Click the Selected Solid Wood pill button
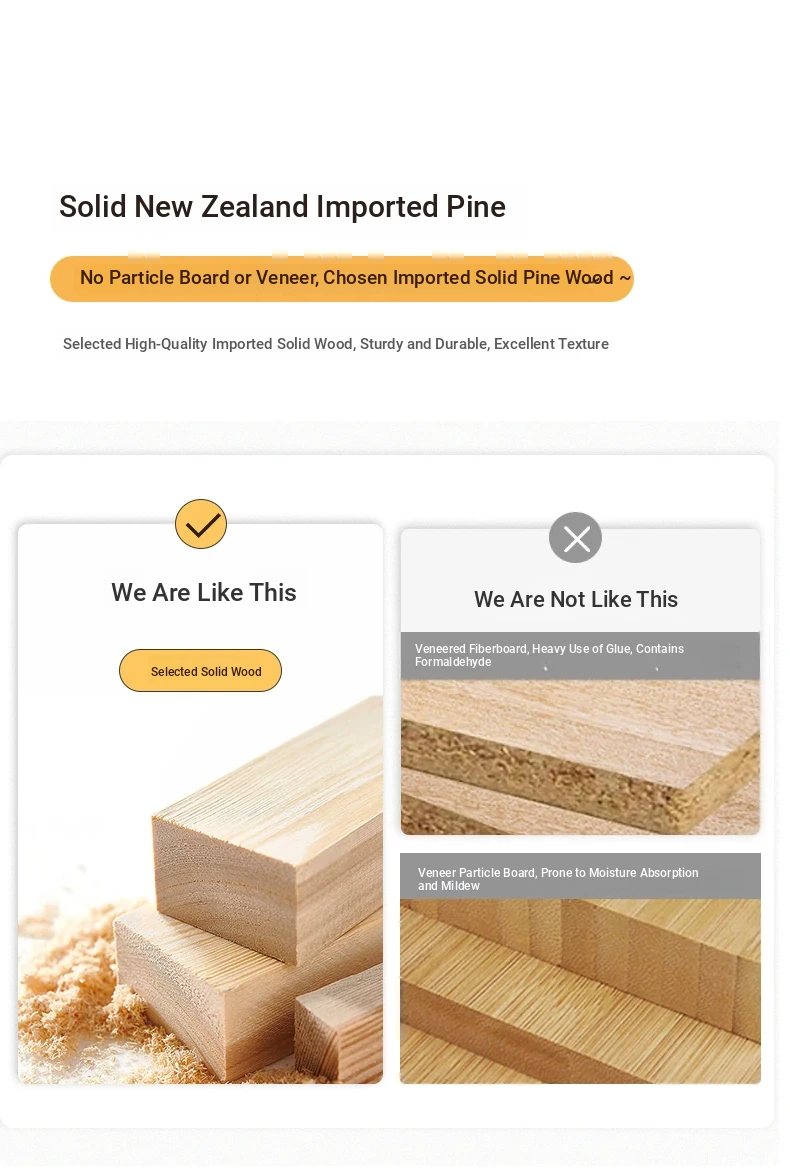Image resolution: width=790 pixels, height=1168 pixels. (200, 670)
